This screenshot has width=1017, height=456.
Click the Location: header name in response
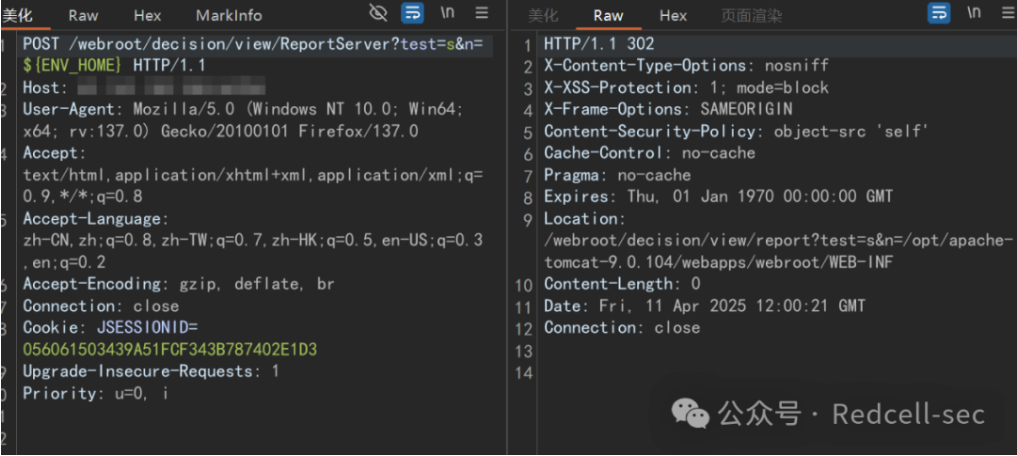pos(584,219)
